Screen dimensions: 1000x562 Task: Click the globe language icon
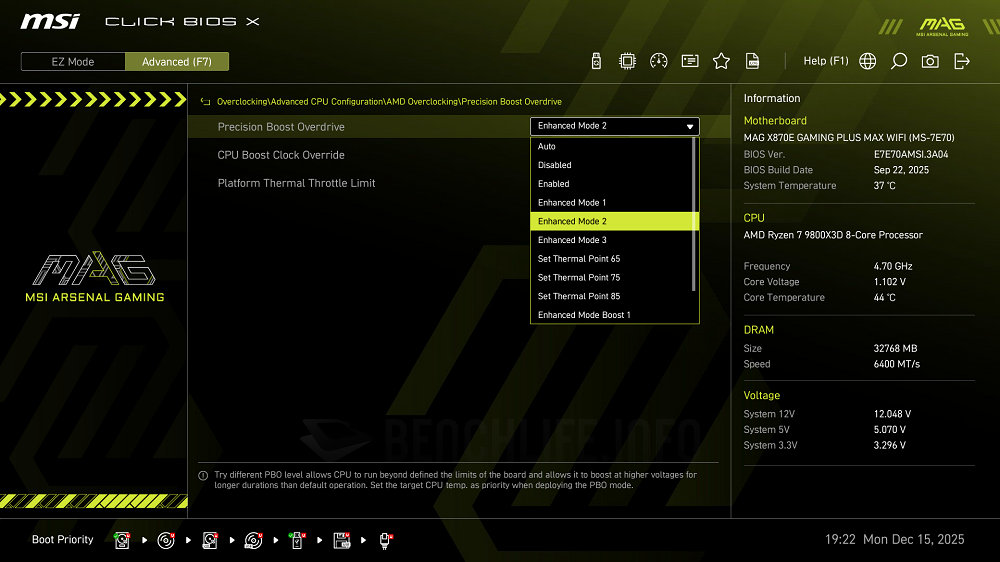(868, 61)
